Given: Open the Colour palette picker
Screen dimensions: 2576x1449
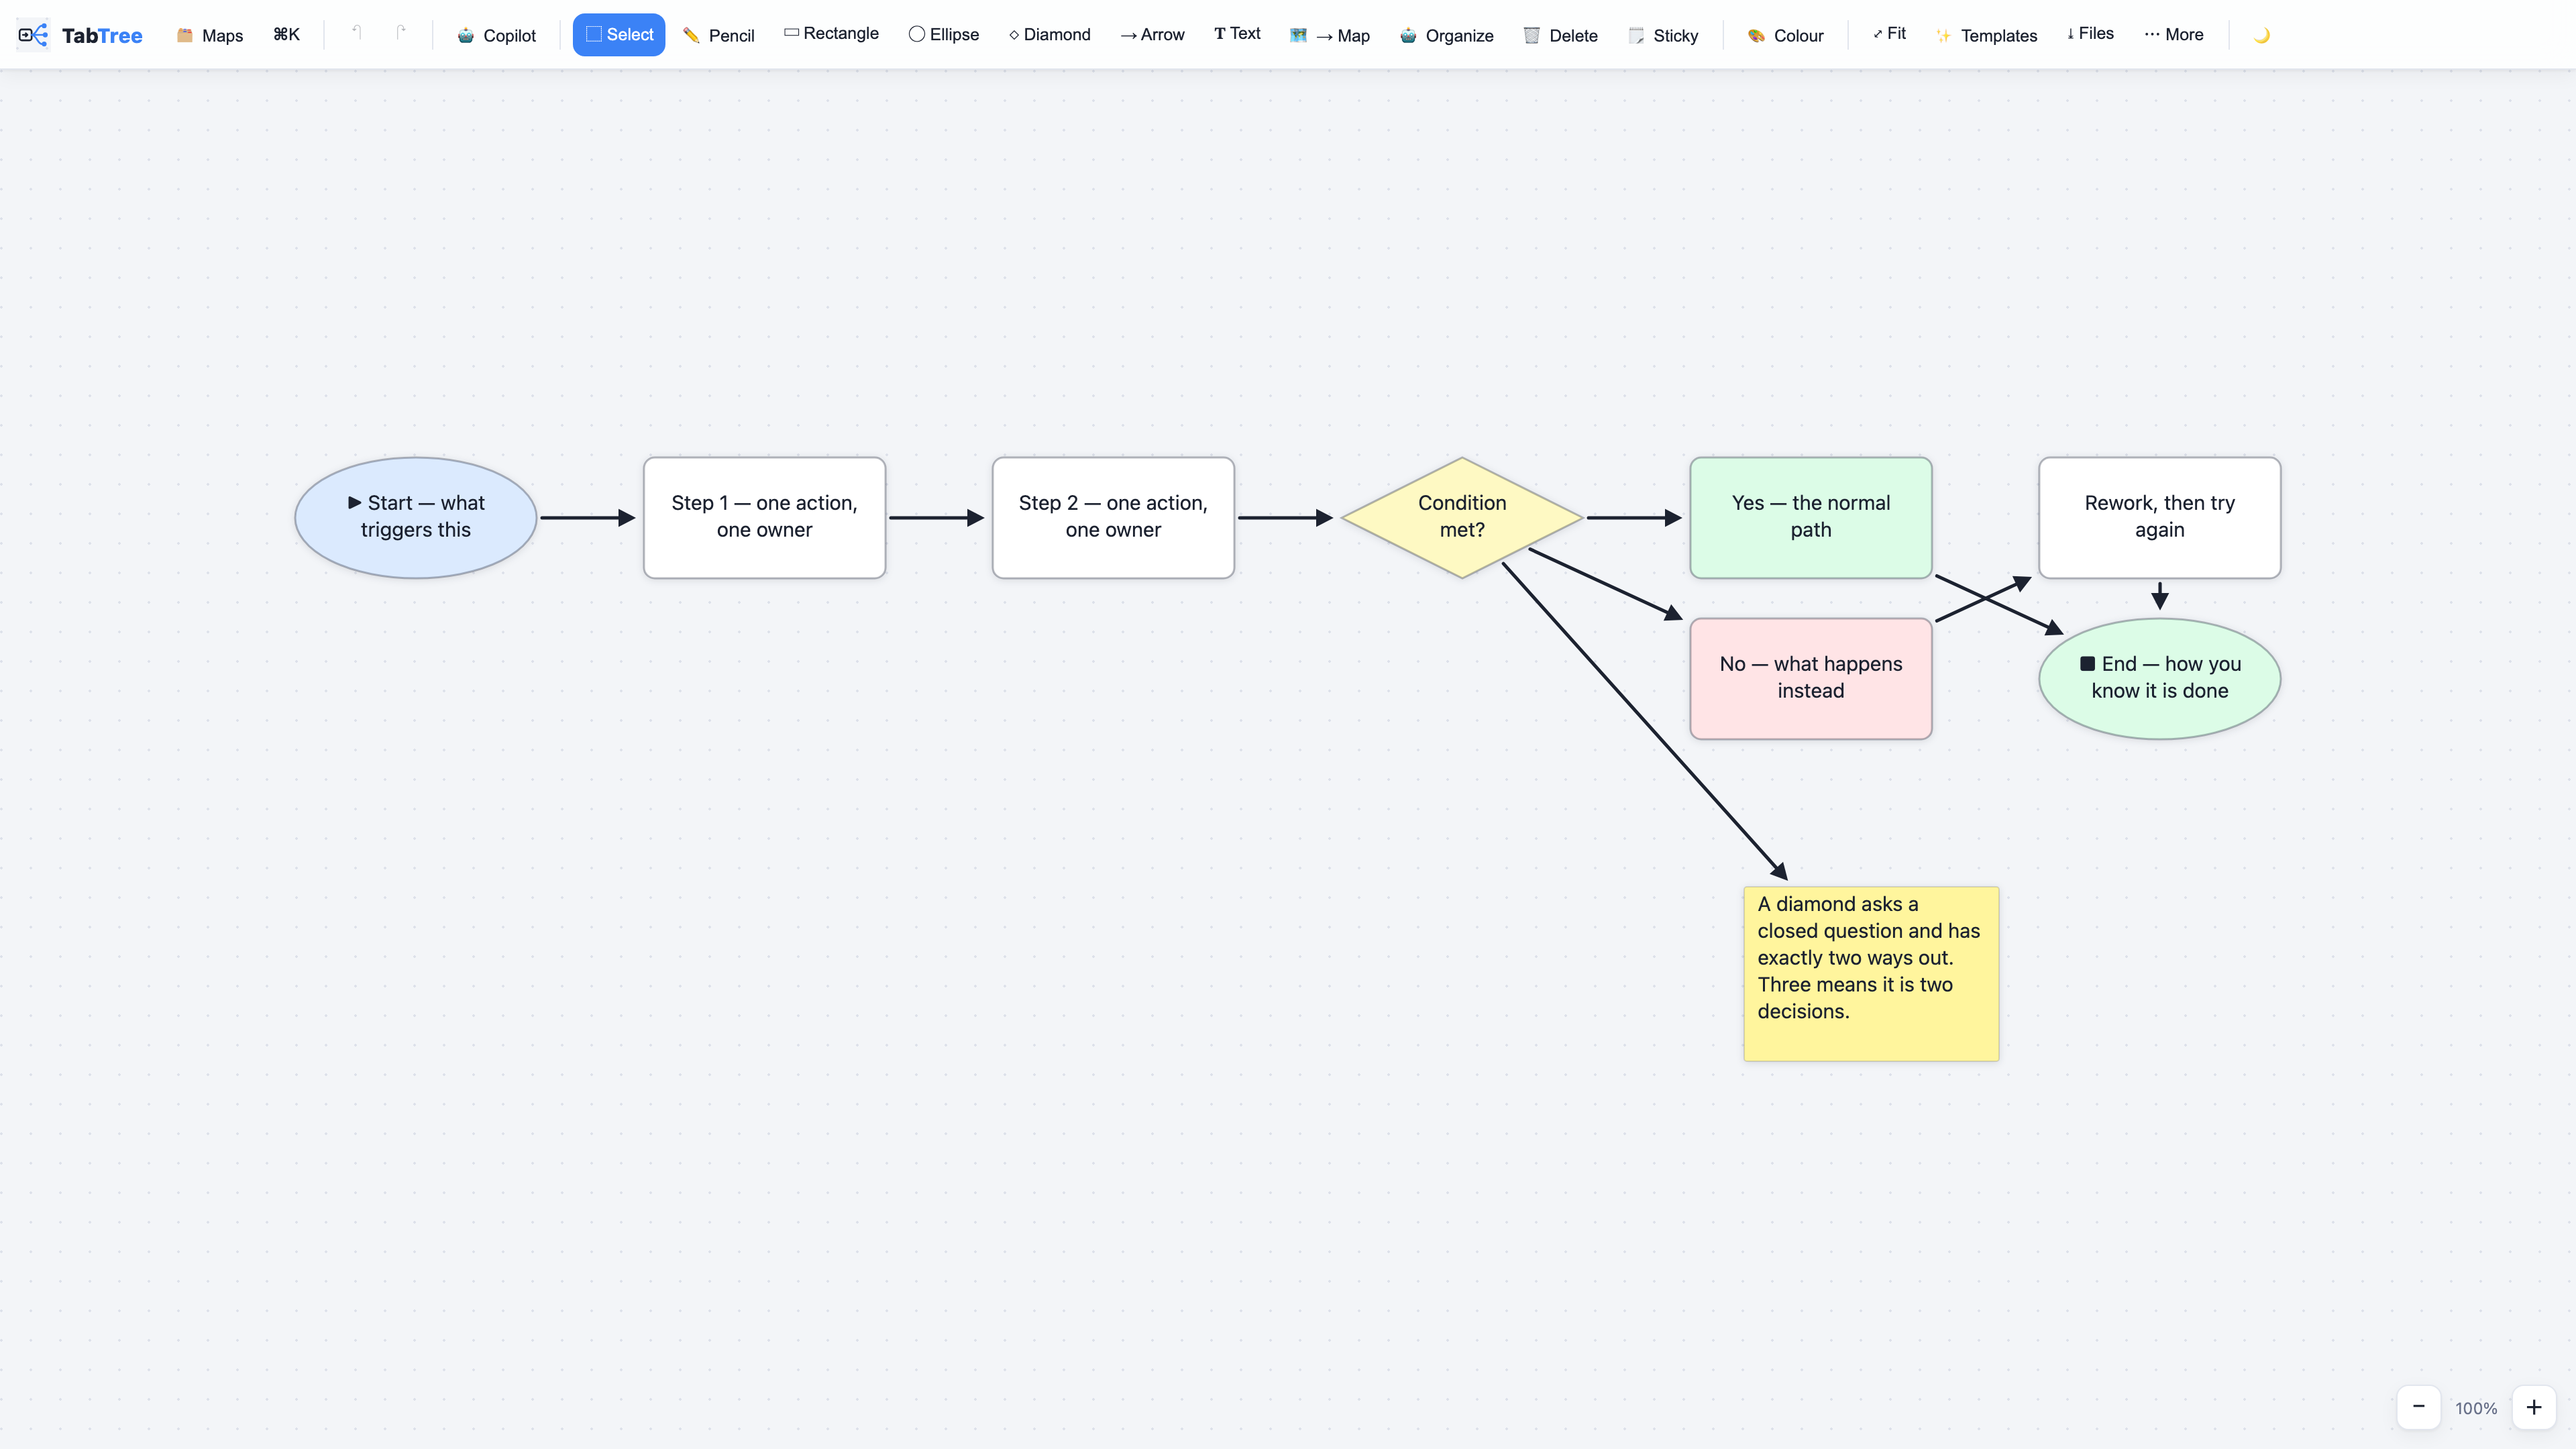Looking at the screenshot, I should coord(1785,35).
